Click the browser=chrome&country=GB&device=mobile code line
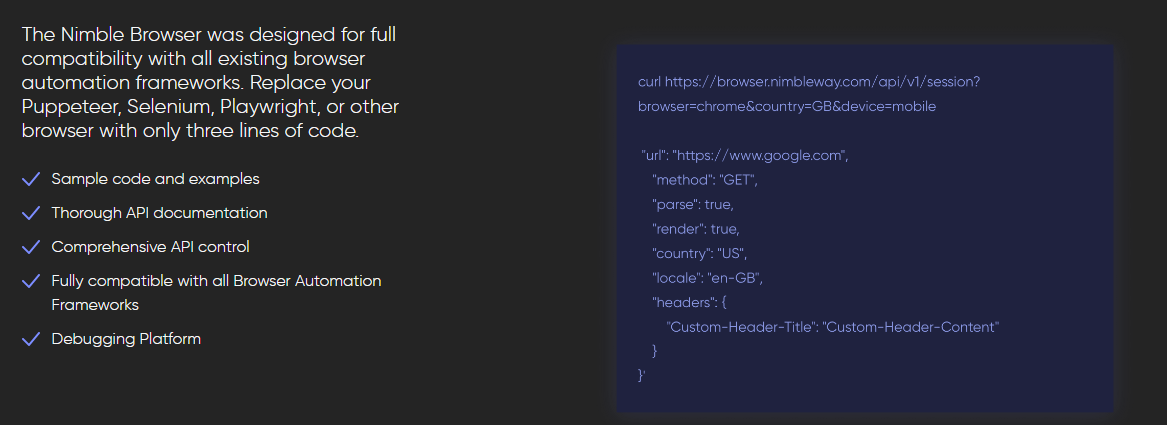1167x425 pixels. pyautogui.click(x=787, y=106)
